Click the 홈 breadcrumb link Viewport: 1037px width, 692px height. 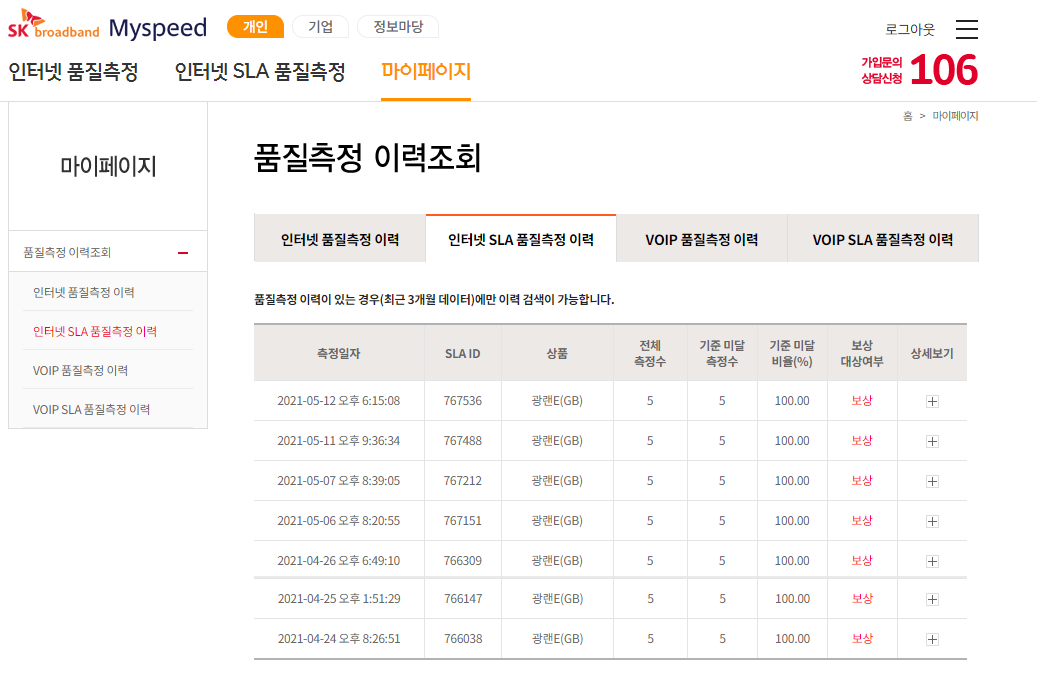(907, 116)
